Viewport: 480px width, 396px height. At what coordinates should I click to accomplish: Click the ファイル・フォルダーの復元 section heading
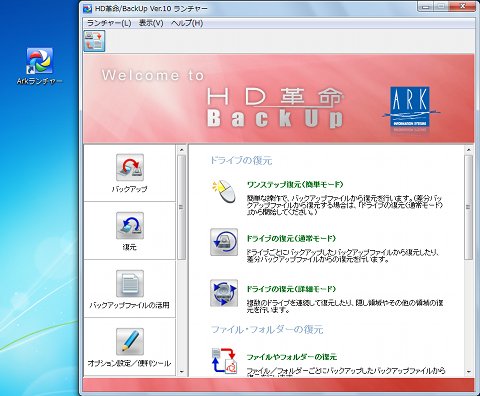[267, 330]
